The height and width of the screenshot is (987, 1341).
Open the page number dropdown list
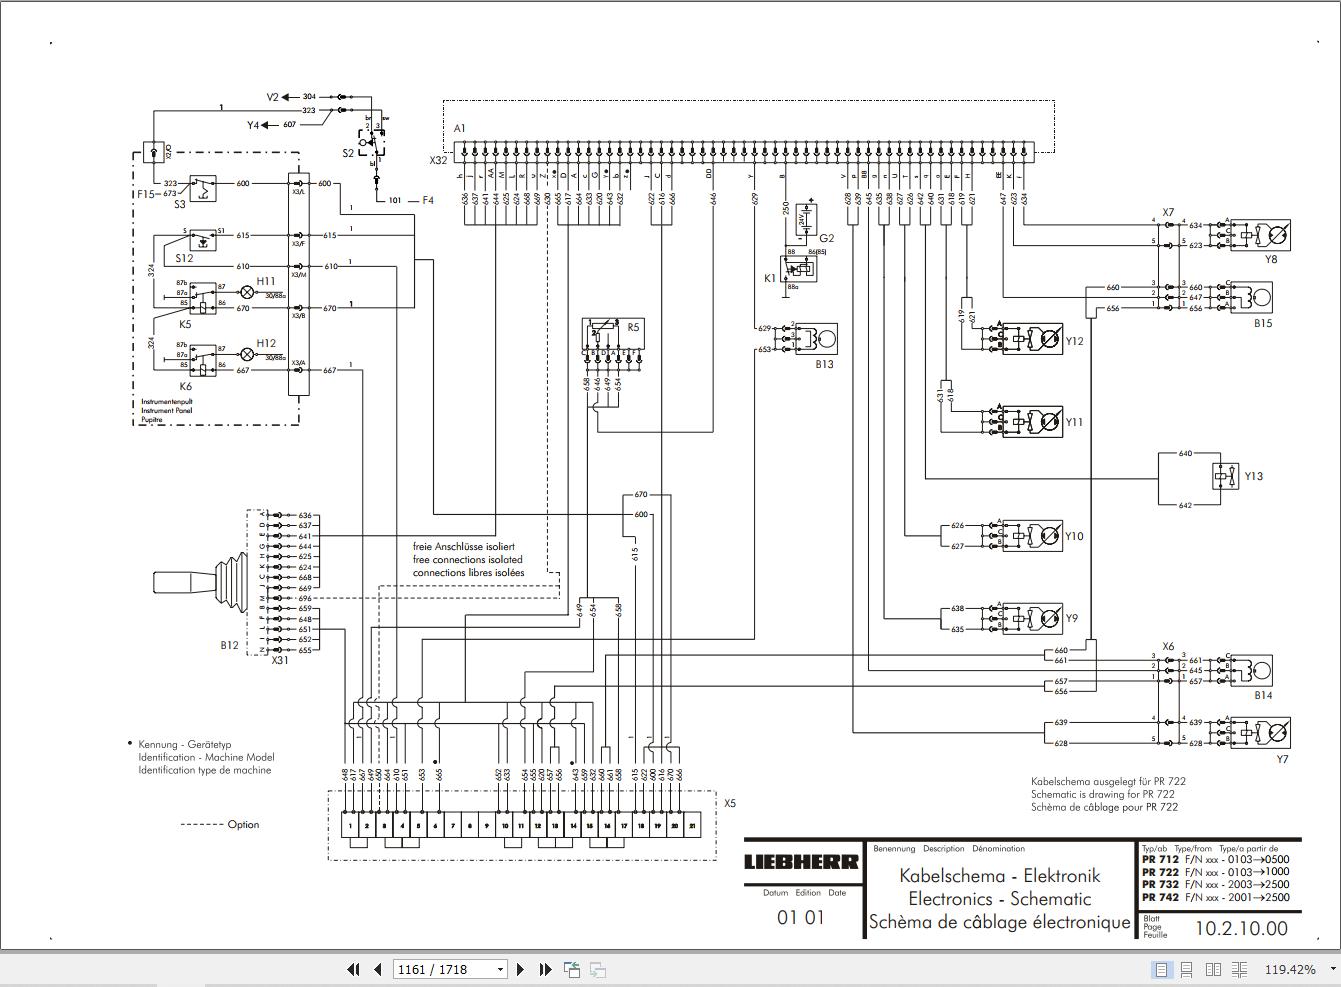pos(501,969)
